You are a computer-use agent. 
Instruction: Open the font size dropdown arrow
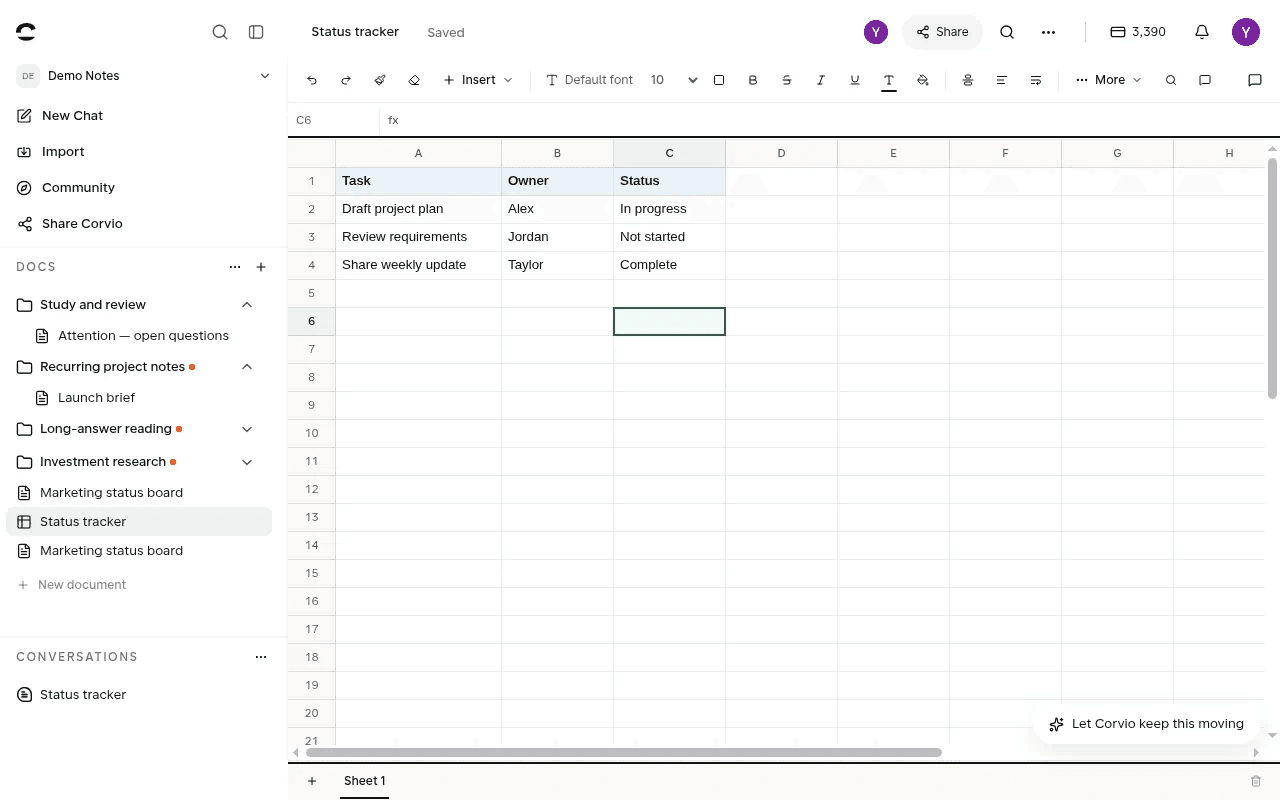click(x=693, y=80)
